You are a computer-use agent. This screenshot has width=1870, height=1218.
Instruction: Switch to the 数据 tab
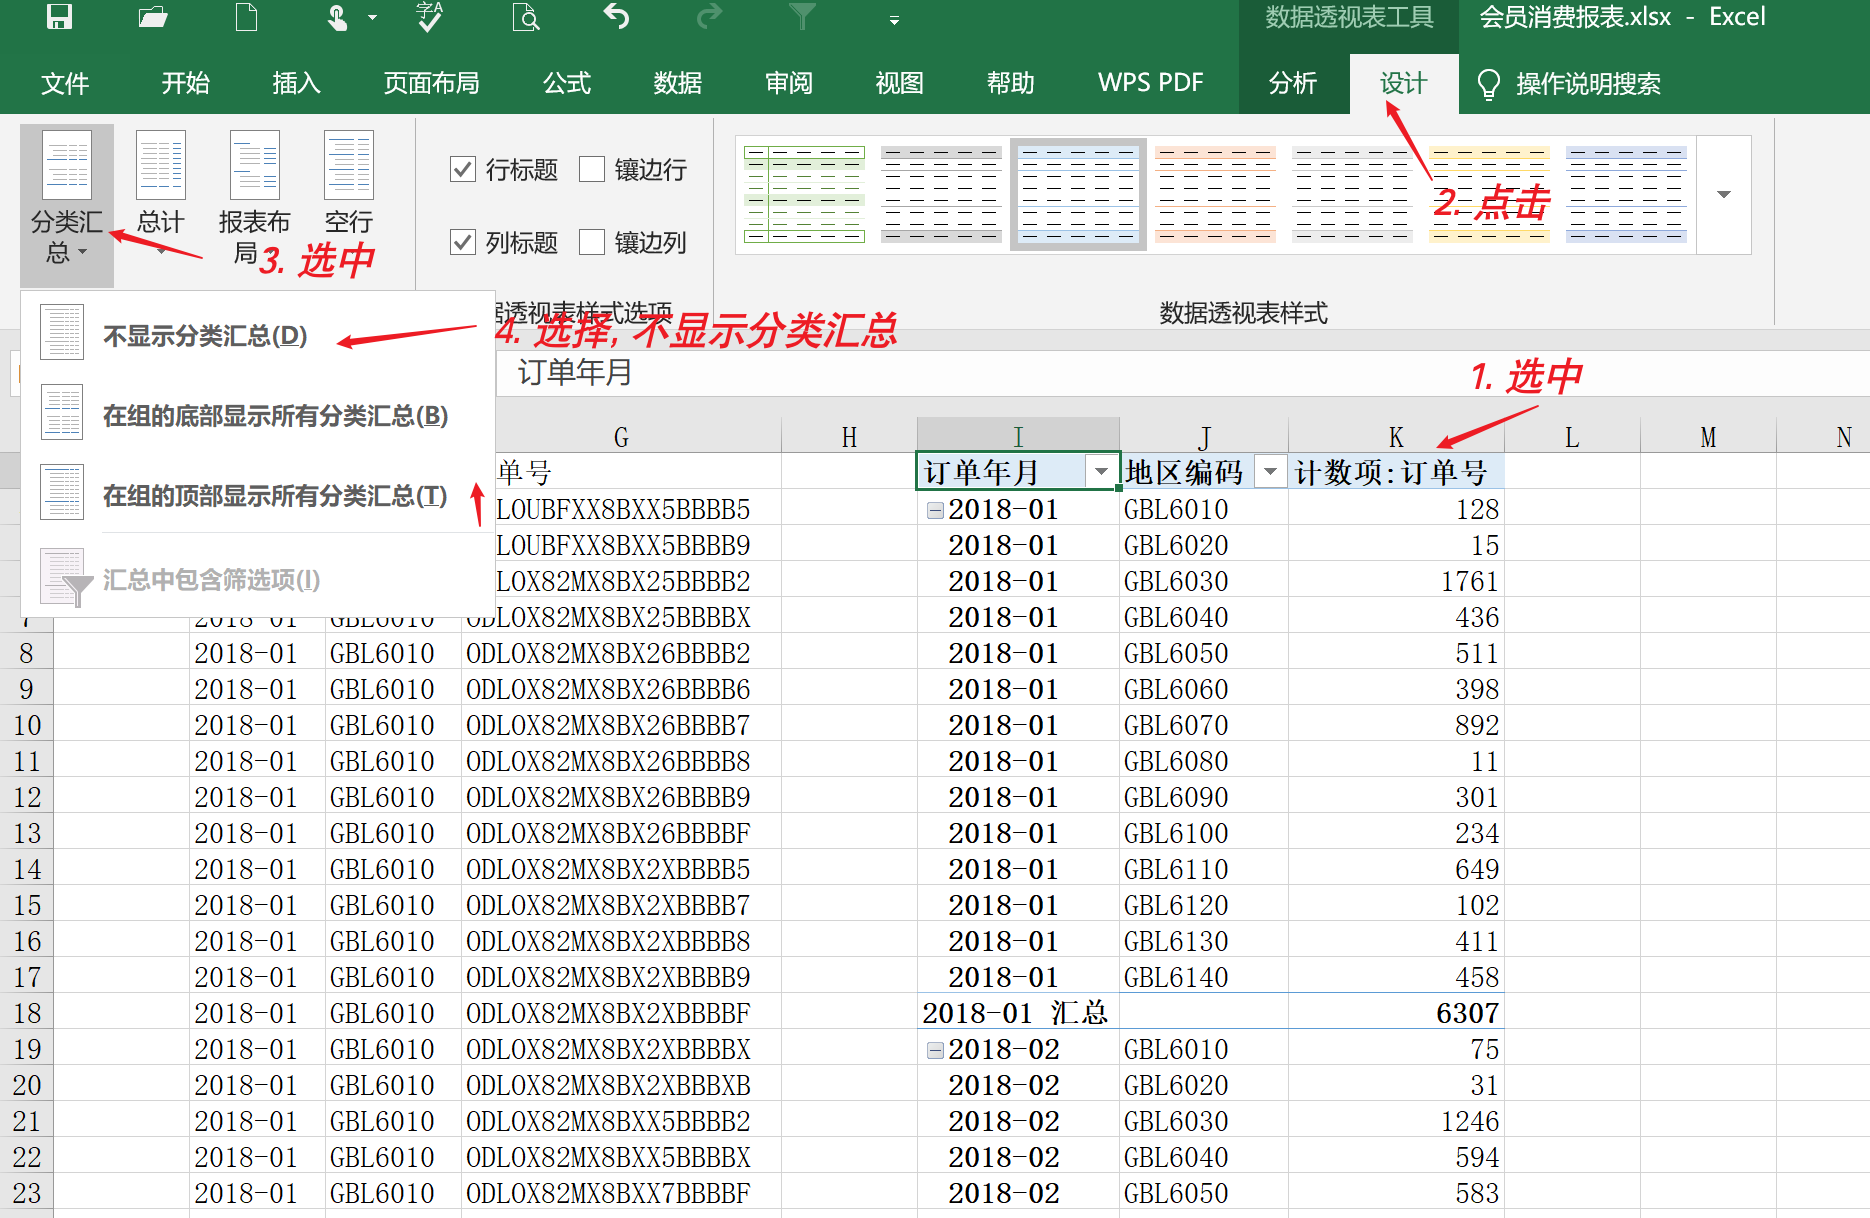coord(678,84)
